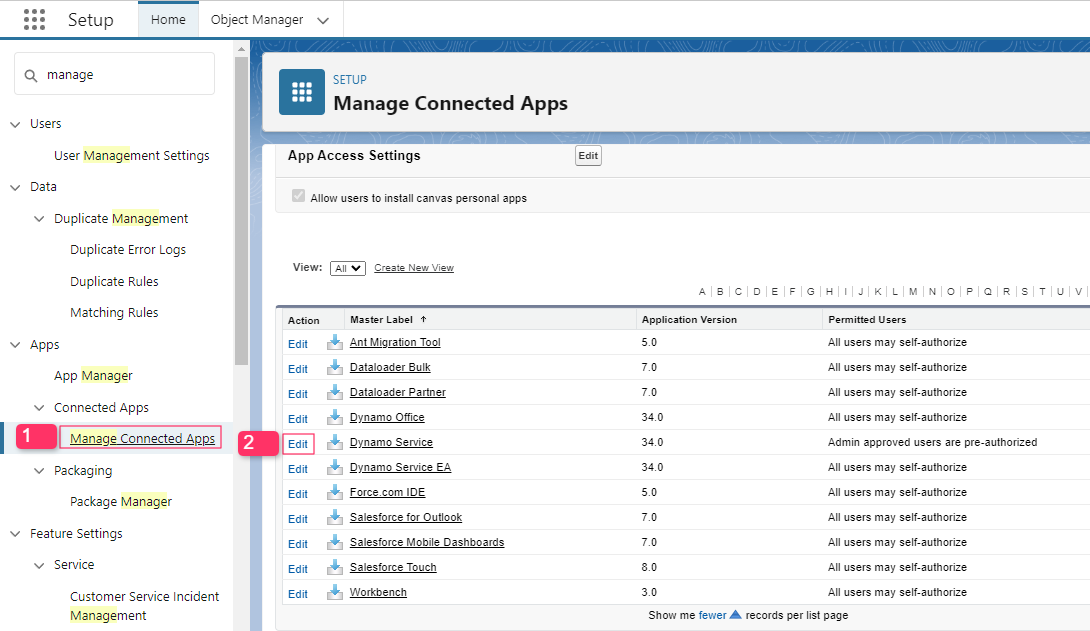This screenshot has width=1090, height=631.
Task: Open the Object Manager tab dropdown arrow
Action: point(322,20)
